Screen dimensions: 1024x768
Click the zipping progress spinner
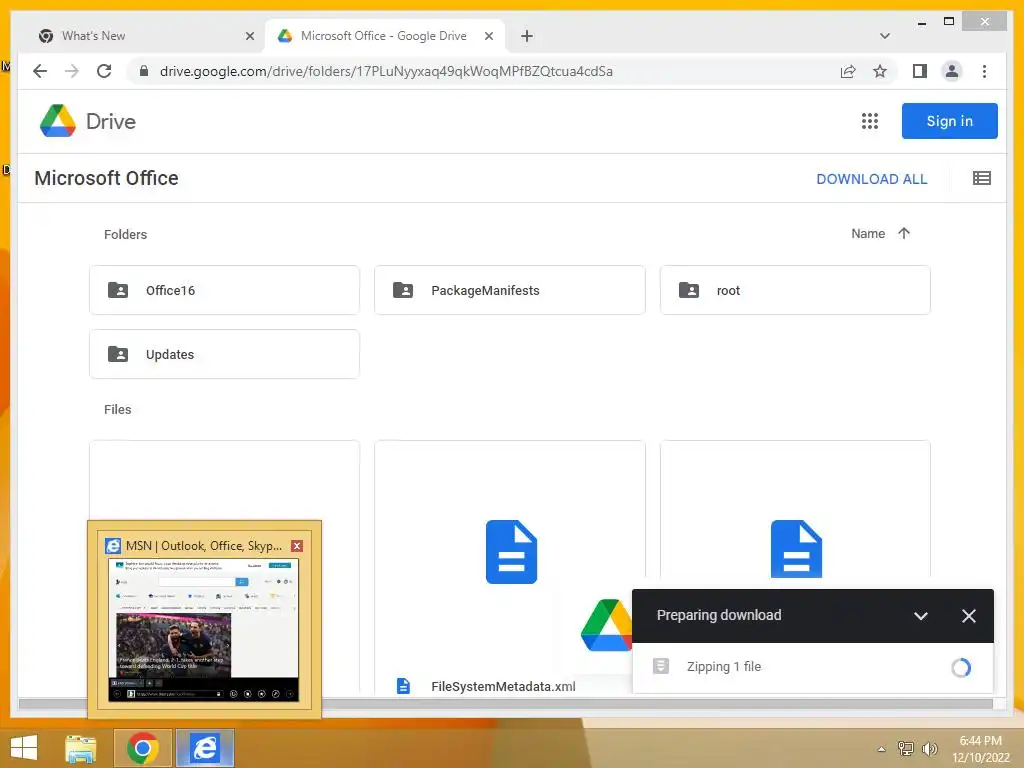[961, 667]
